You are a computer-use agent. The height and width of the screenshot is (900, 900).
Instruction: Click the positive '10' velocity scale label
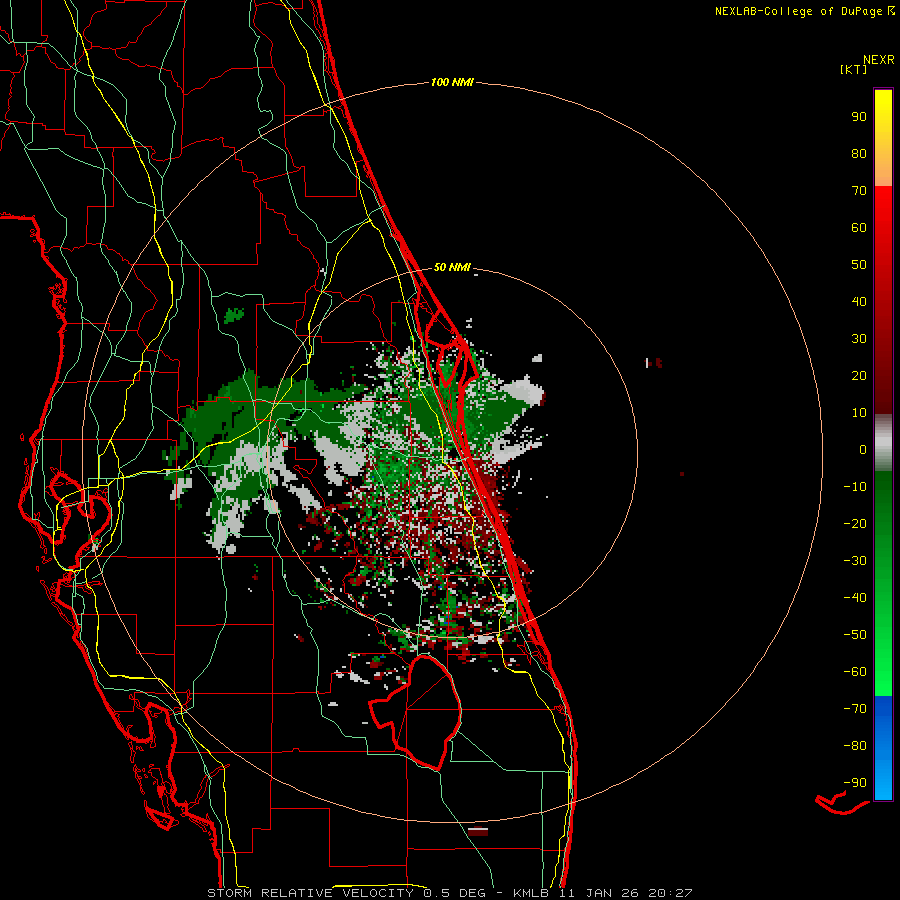pos(859,413)
